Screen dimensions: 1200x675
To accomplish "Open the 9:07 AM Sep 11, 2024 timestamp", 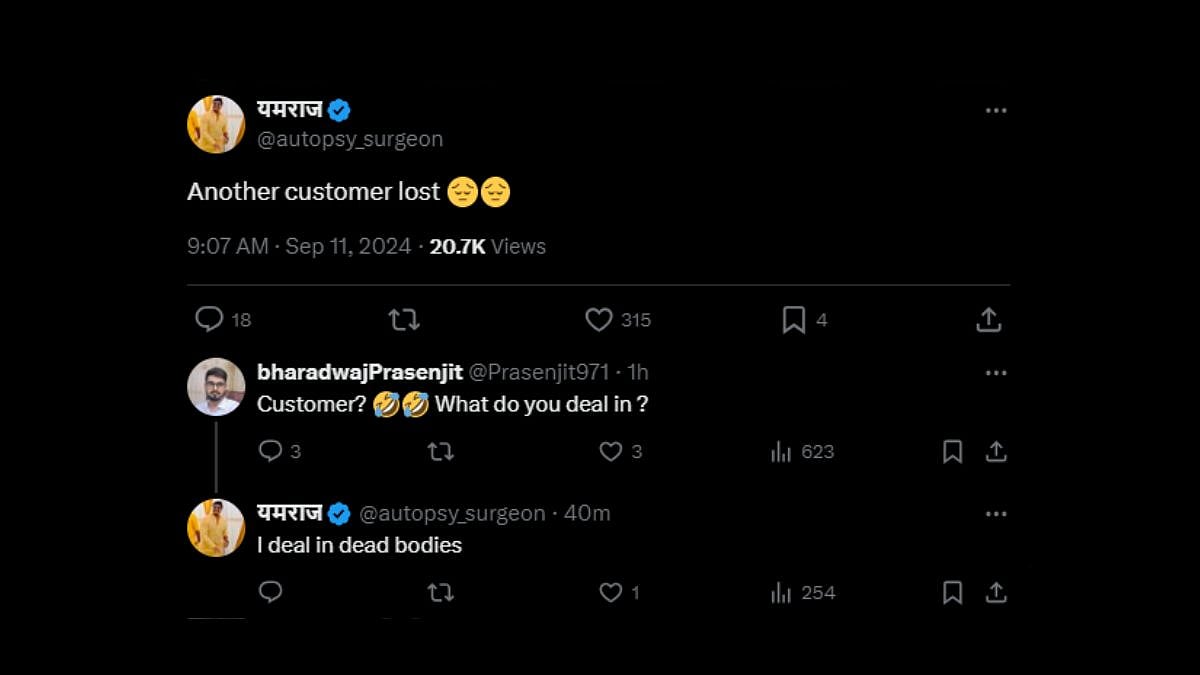I will coord(299,246).
